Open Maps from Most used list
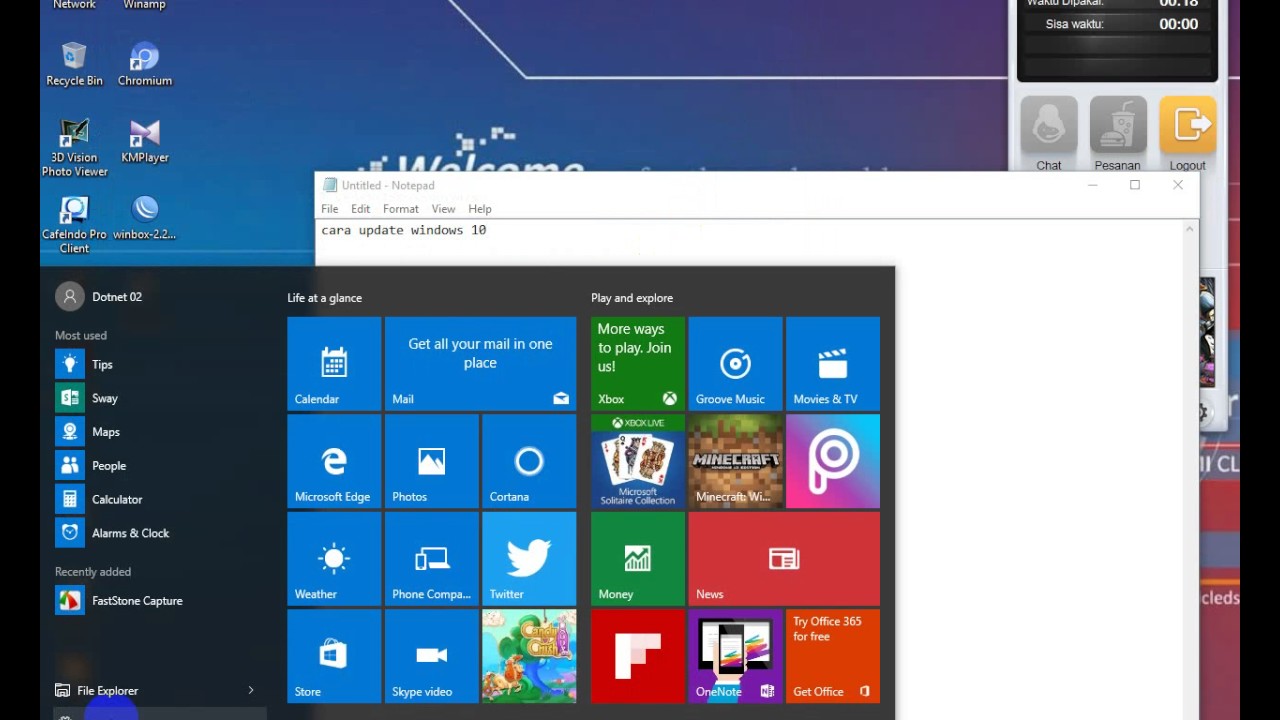Screen dimensions: 1280x720 point(160,432)
